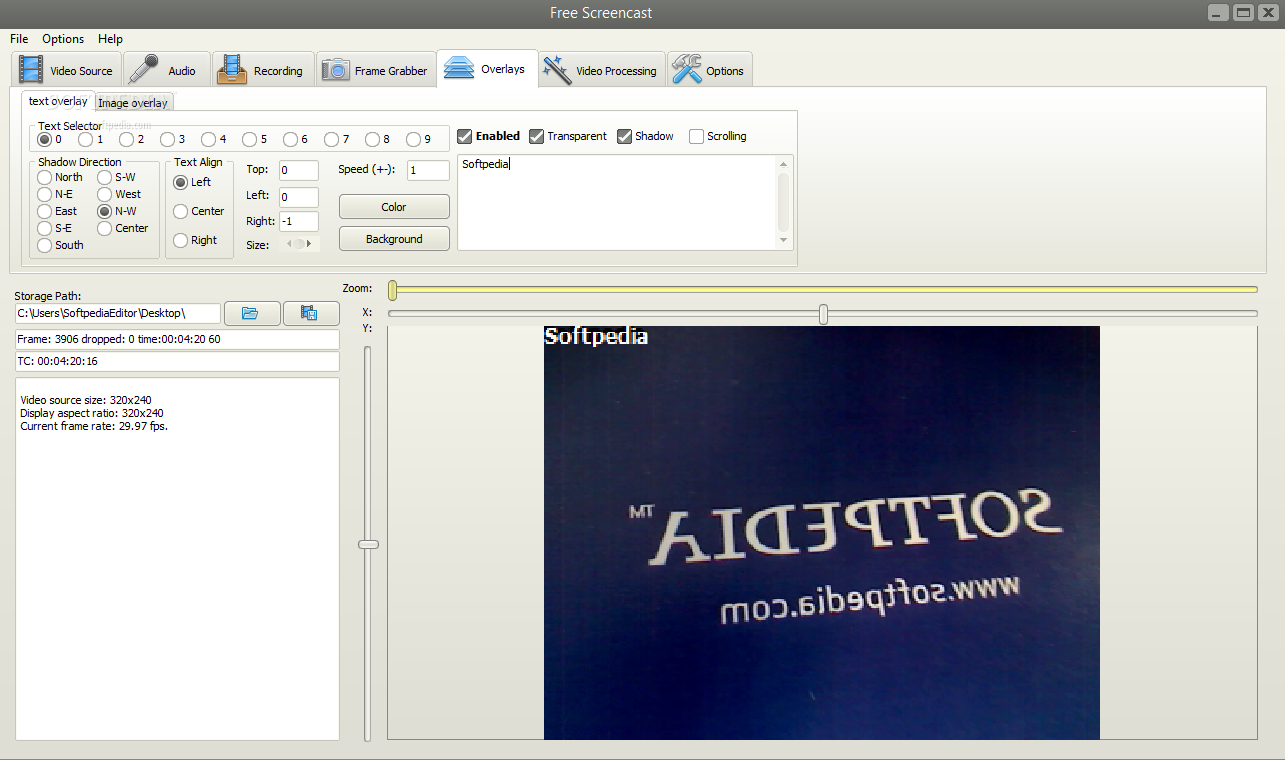Select Text Selector 9

tap(414, 139)
